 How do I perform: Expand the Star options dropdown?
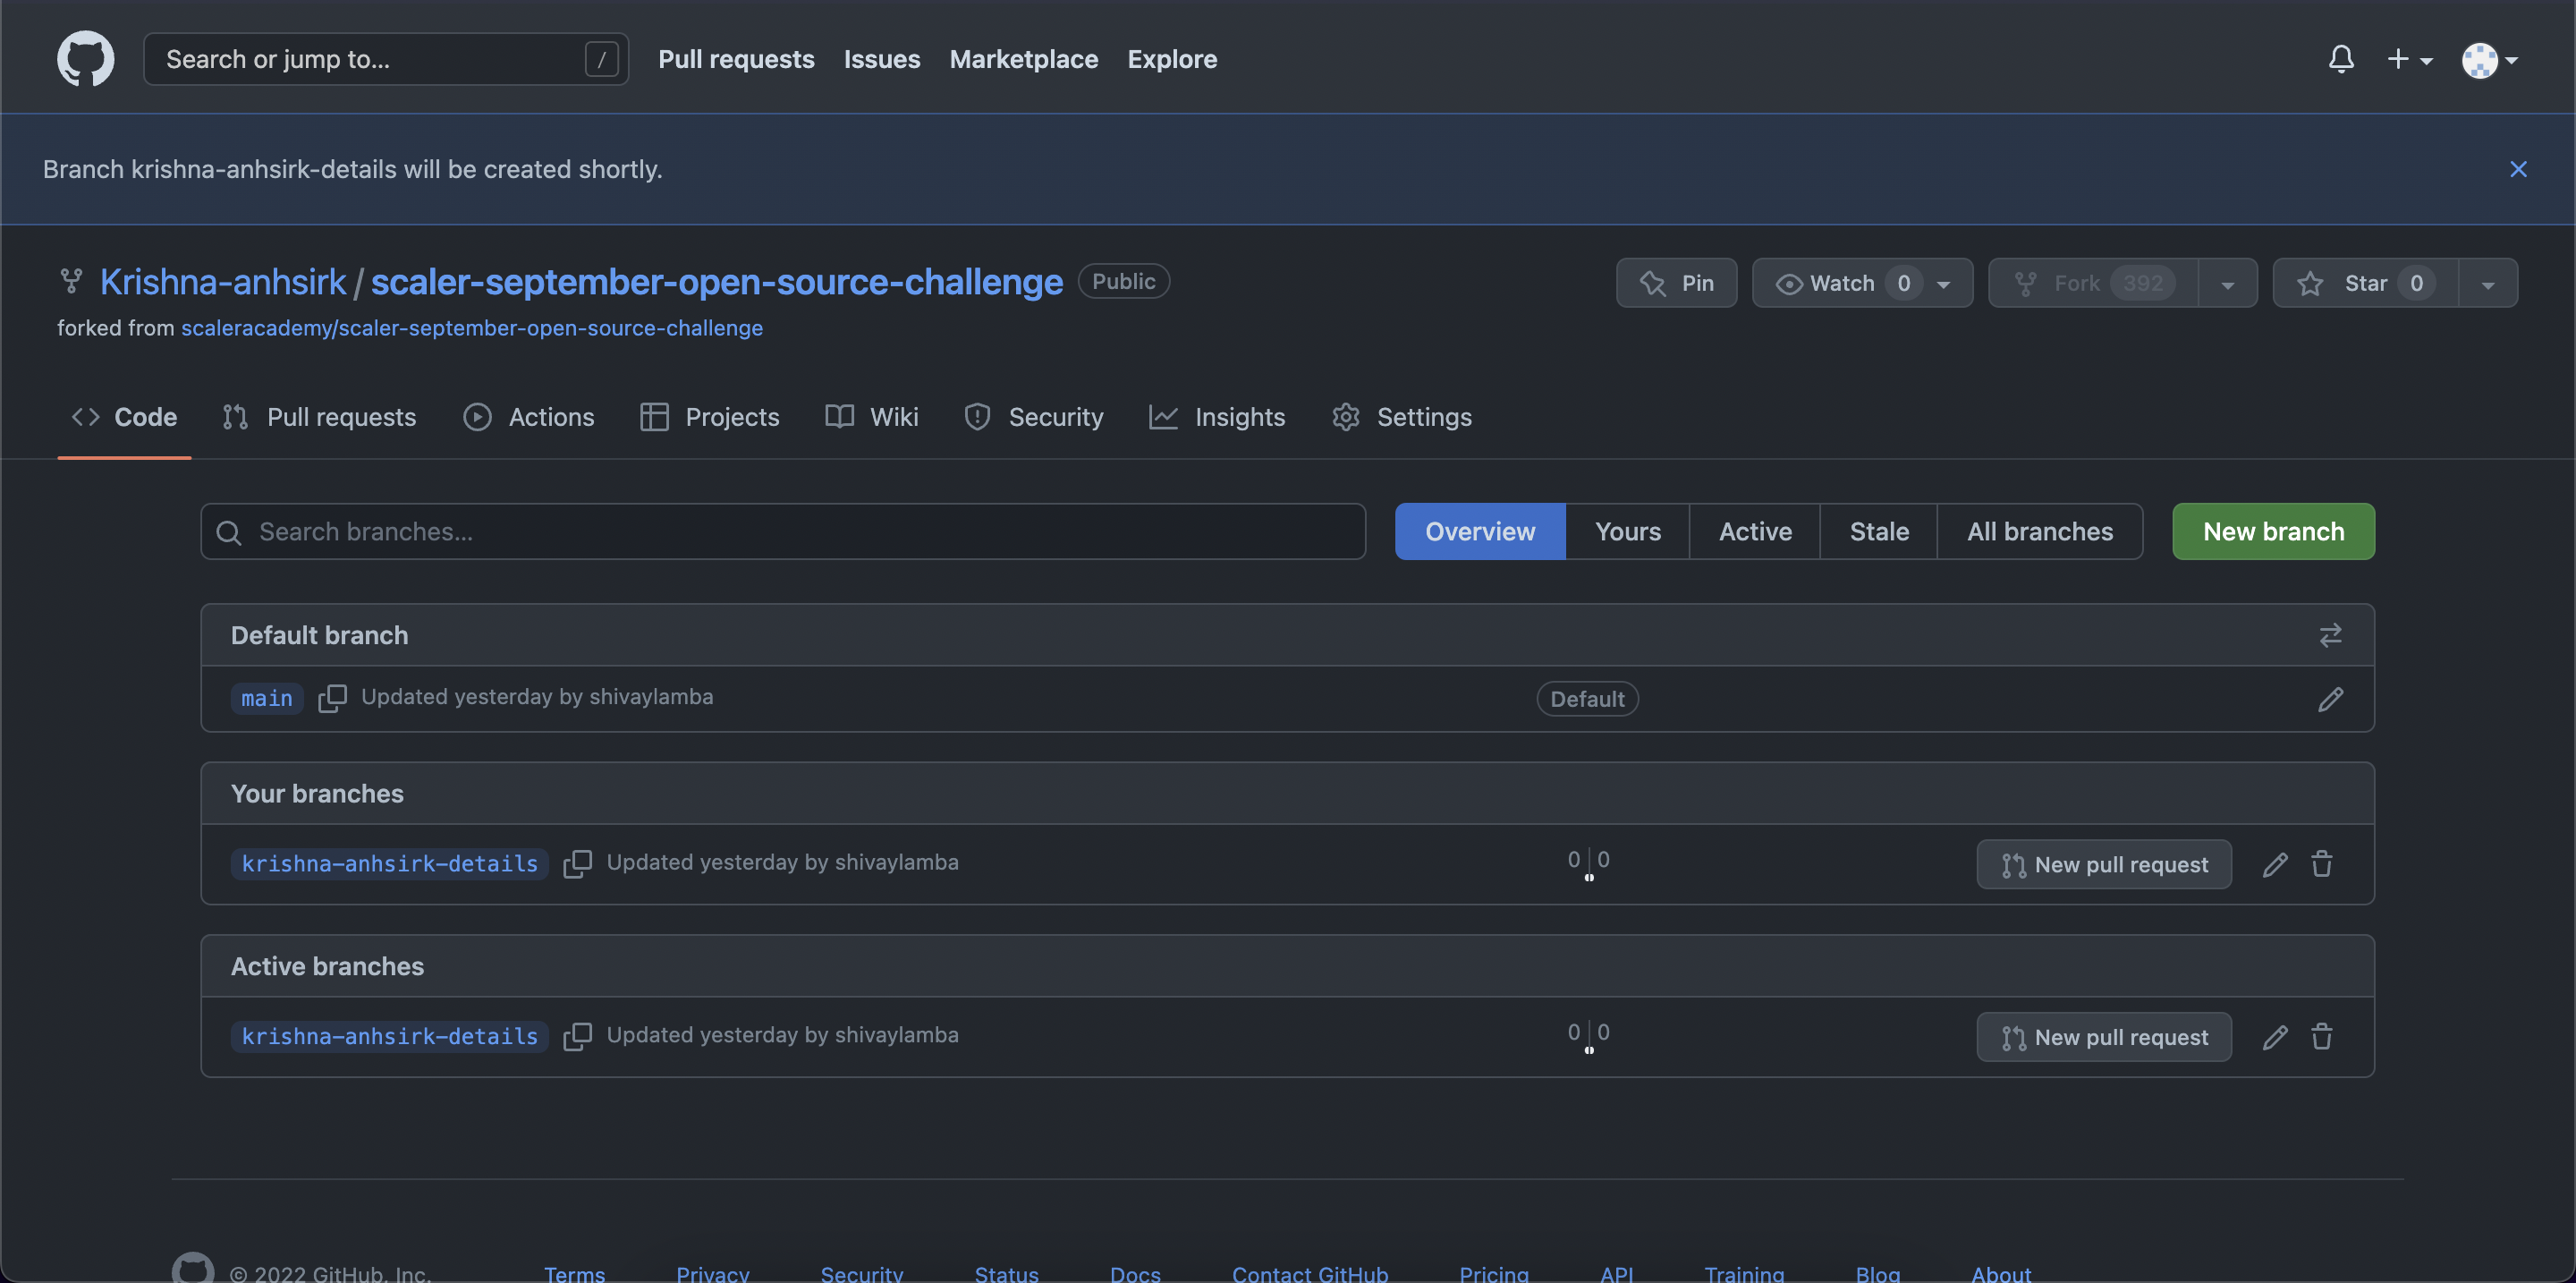point(2488,283)
